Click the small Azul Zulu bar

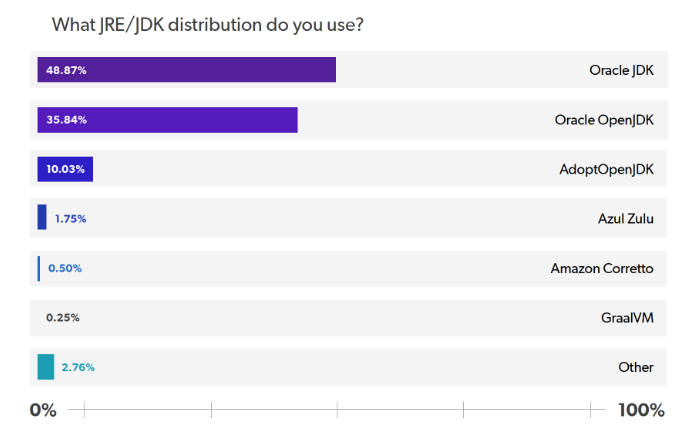[42, 218]
